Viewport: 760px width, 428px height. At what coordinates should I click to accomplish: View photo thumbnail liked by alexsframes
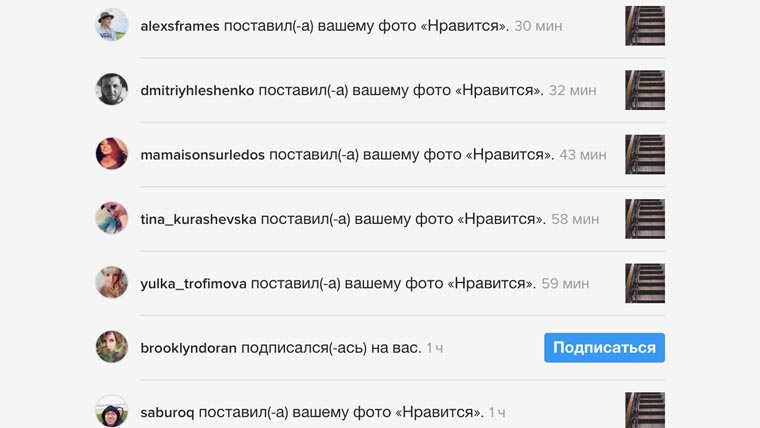pos(645,26)
